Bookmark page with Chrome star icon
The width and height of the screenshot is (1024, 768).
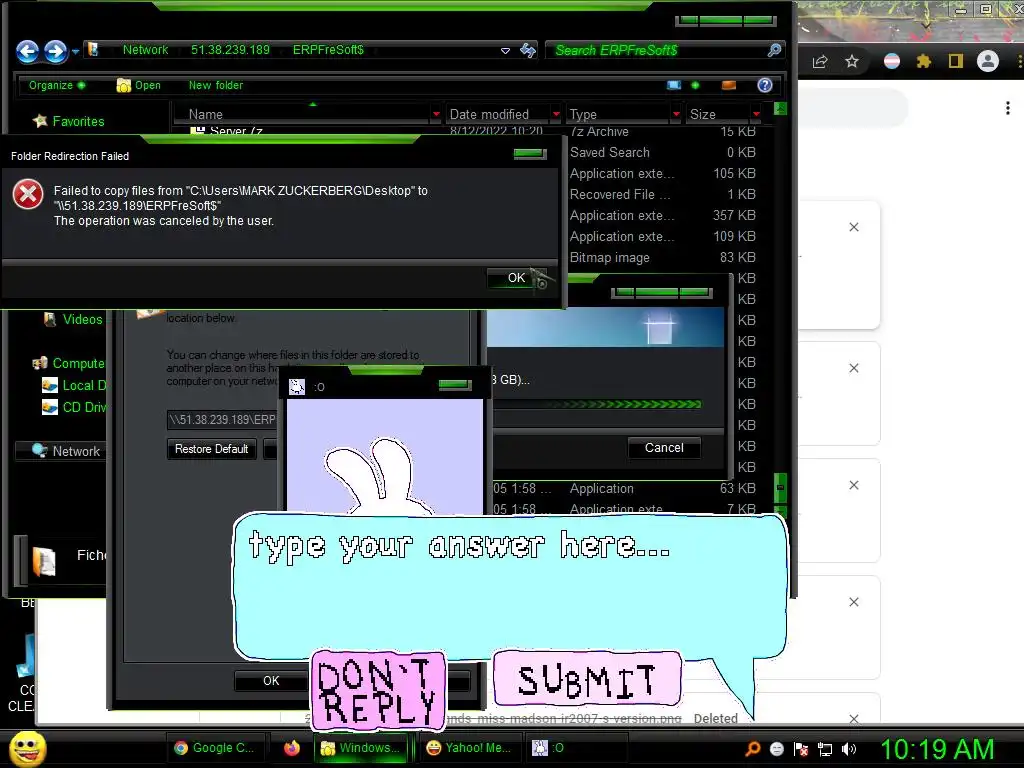852,61
